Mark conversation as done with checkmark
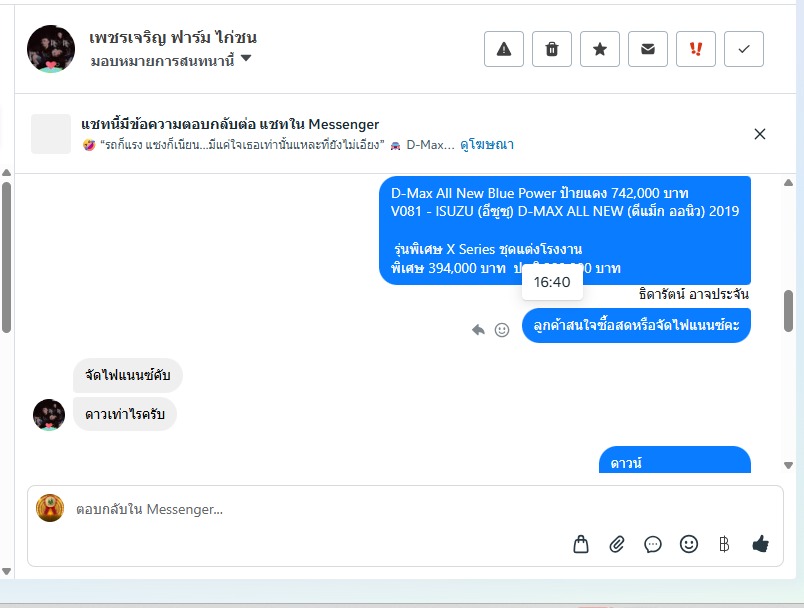 click(x=743, y=49)
